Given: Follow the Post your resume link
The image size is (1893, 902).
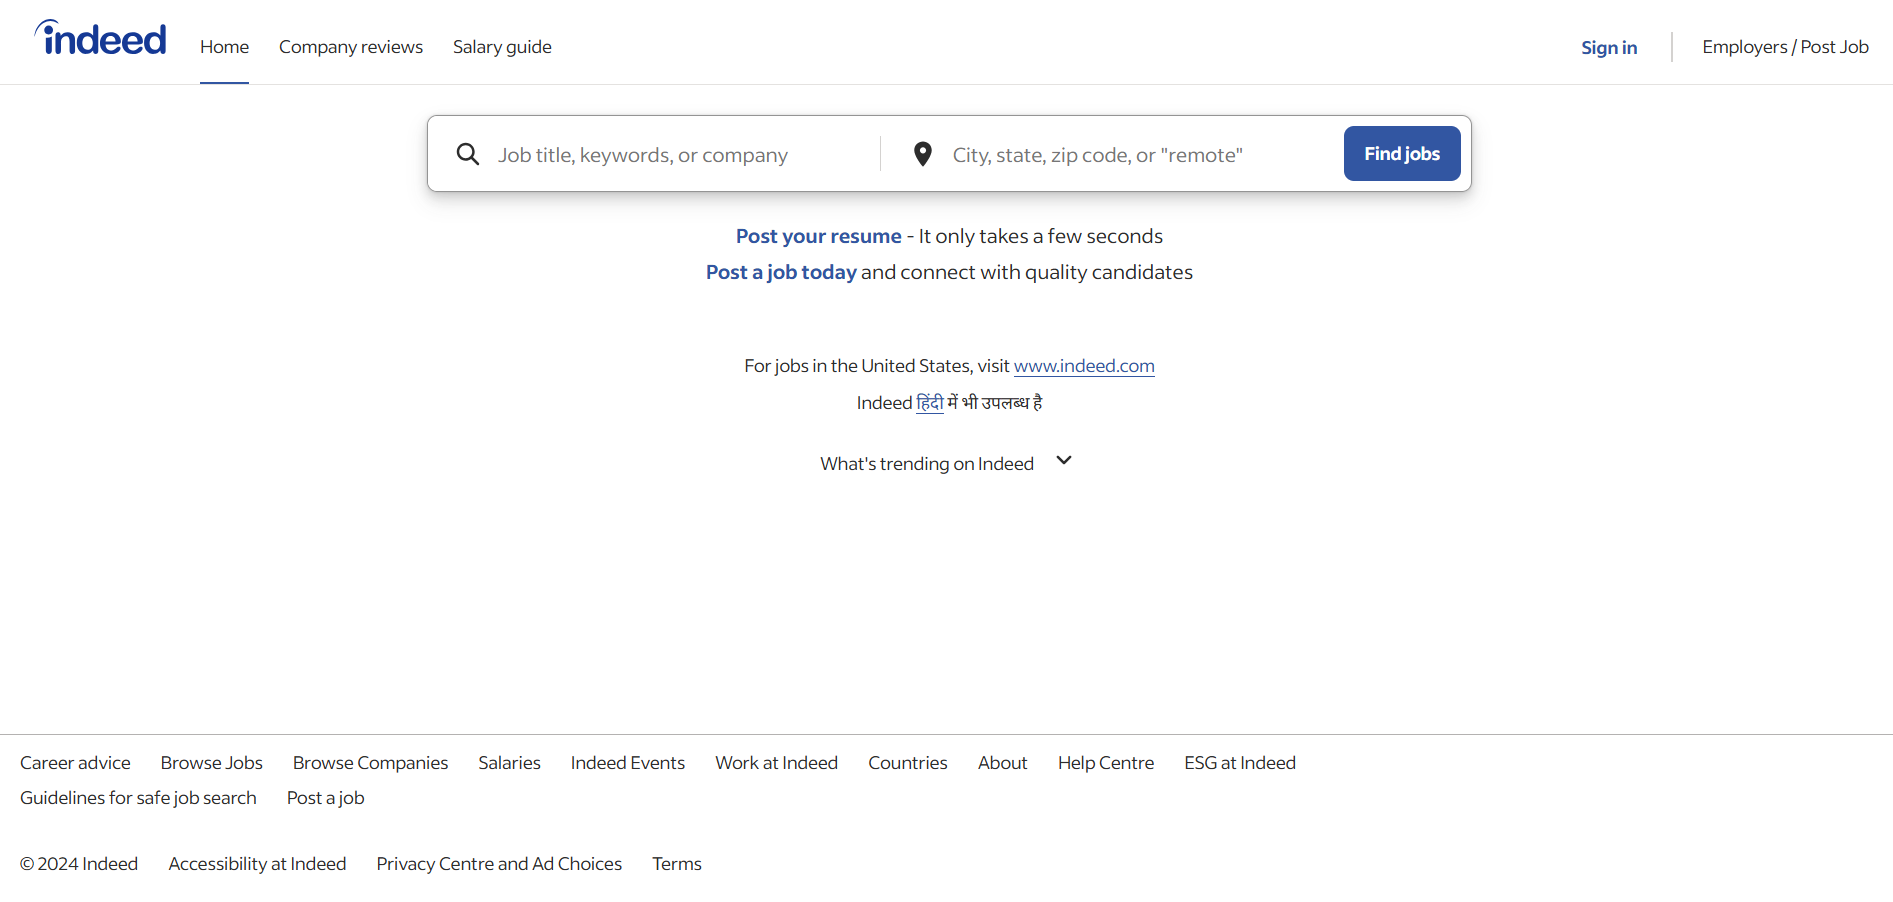Looking at the screenshot, I should (818, 236).
